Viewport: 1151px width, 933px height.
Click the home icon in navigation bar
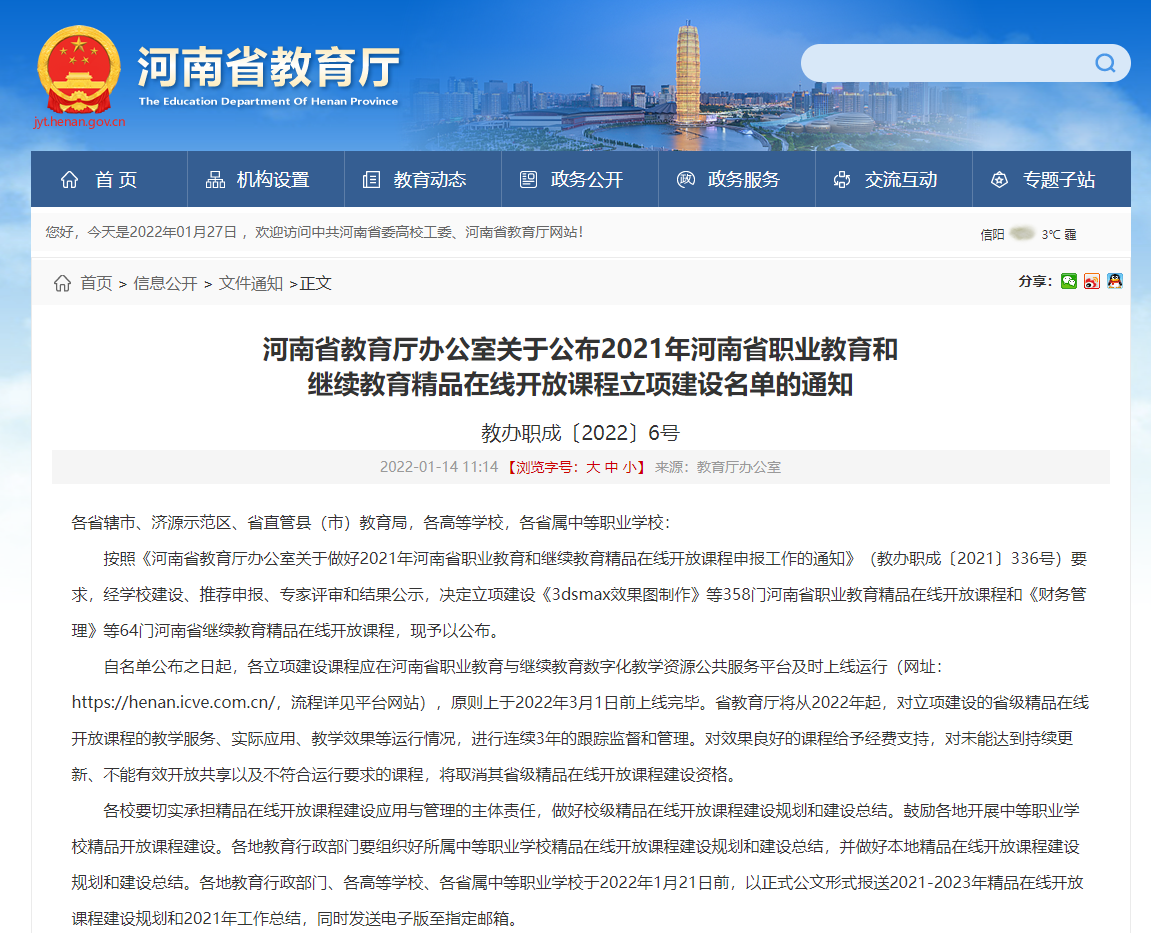69,180
